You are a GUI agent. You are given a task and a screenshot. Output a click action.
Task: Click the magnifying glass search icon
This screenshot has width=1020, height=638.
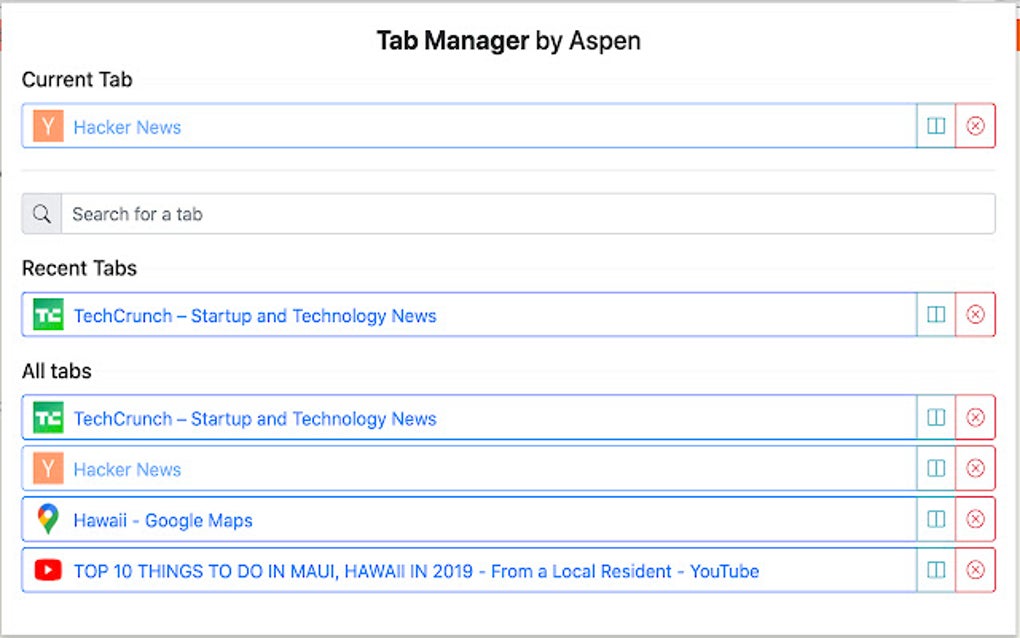(41, 213)
